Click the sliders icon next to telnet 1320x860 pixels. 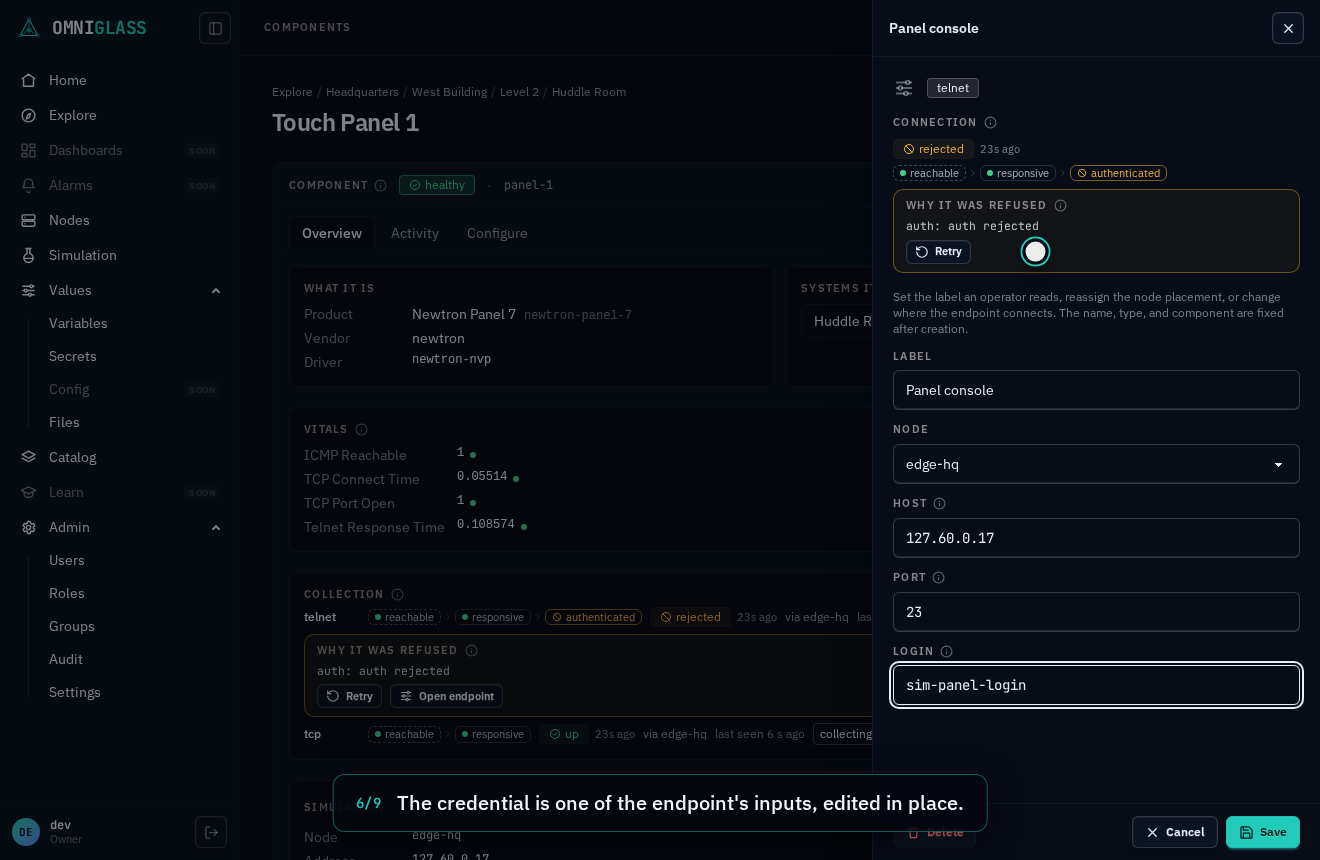pos(904,88)
